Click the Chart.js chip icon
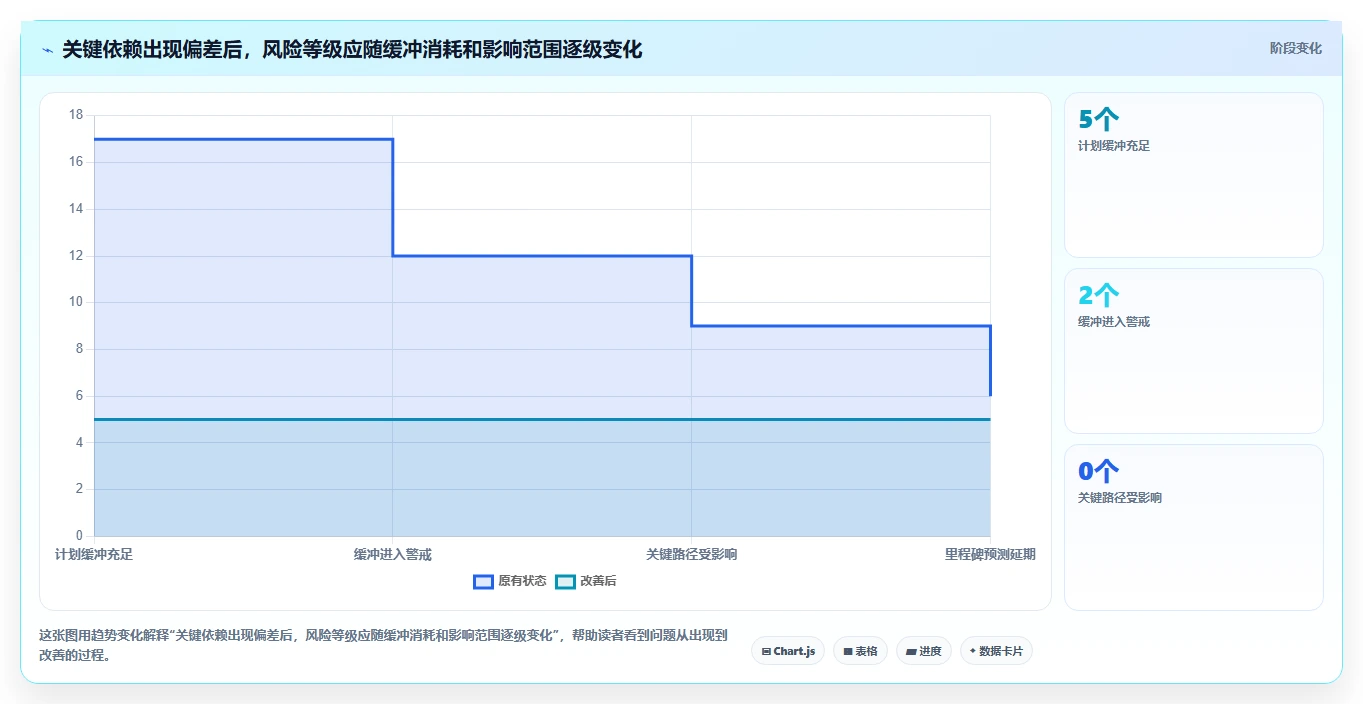 tap(766, 651)
